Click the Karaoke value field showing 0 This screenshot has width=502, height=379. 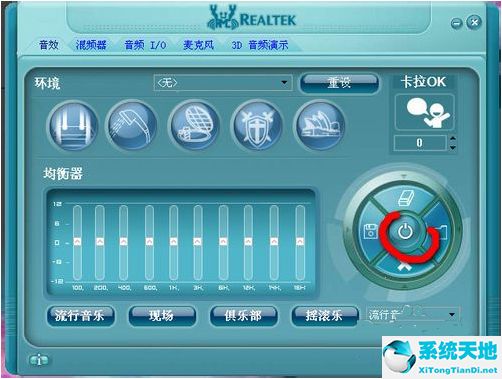point(420,143)
